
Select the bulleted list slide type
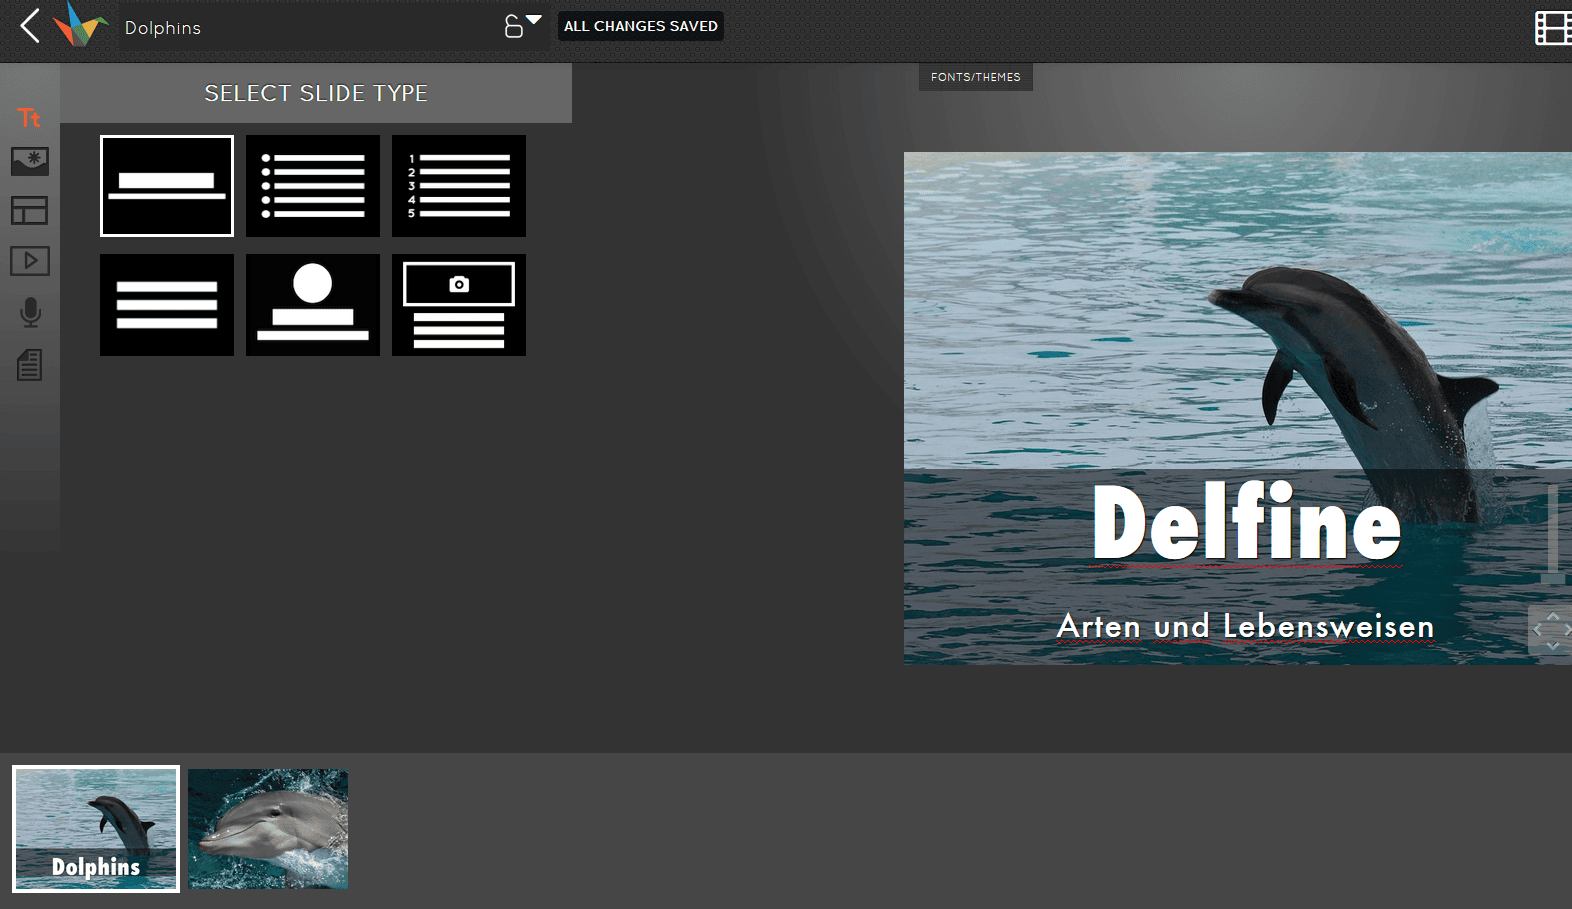[313, 186]
